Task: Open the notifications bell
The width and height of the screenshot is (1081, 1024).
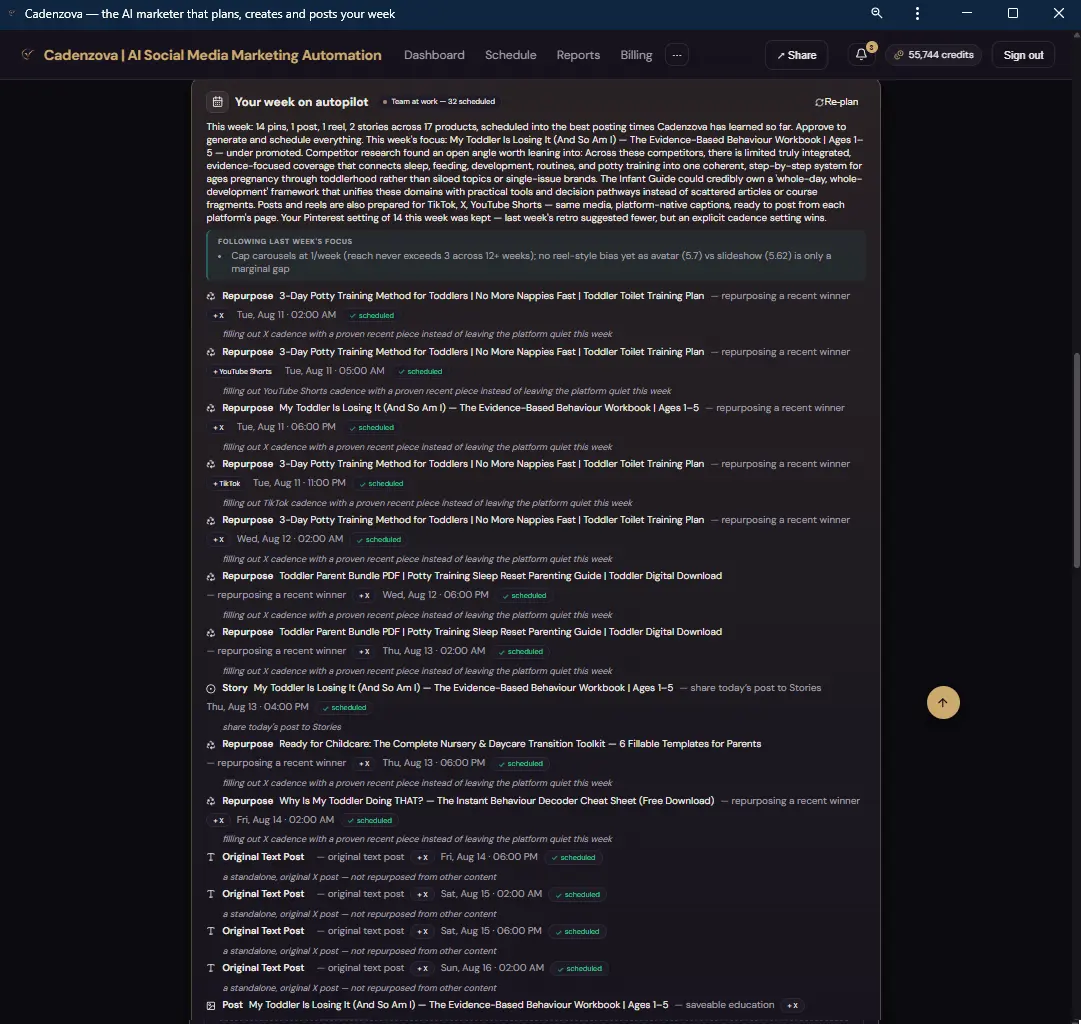Action: point(861,54)
